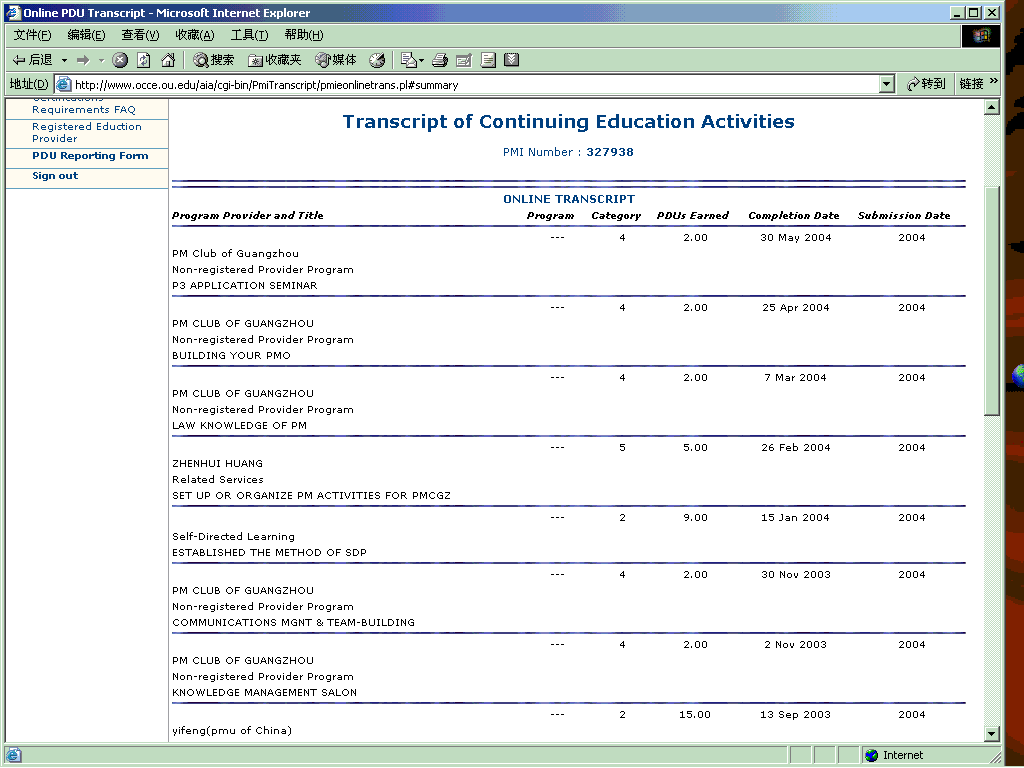Click the Submission Date column header

[904, 216]
